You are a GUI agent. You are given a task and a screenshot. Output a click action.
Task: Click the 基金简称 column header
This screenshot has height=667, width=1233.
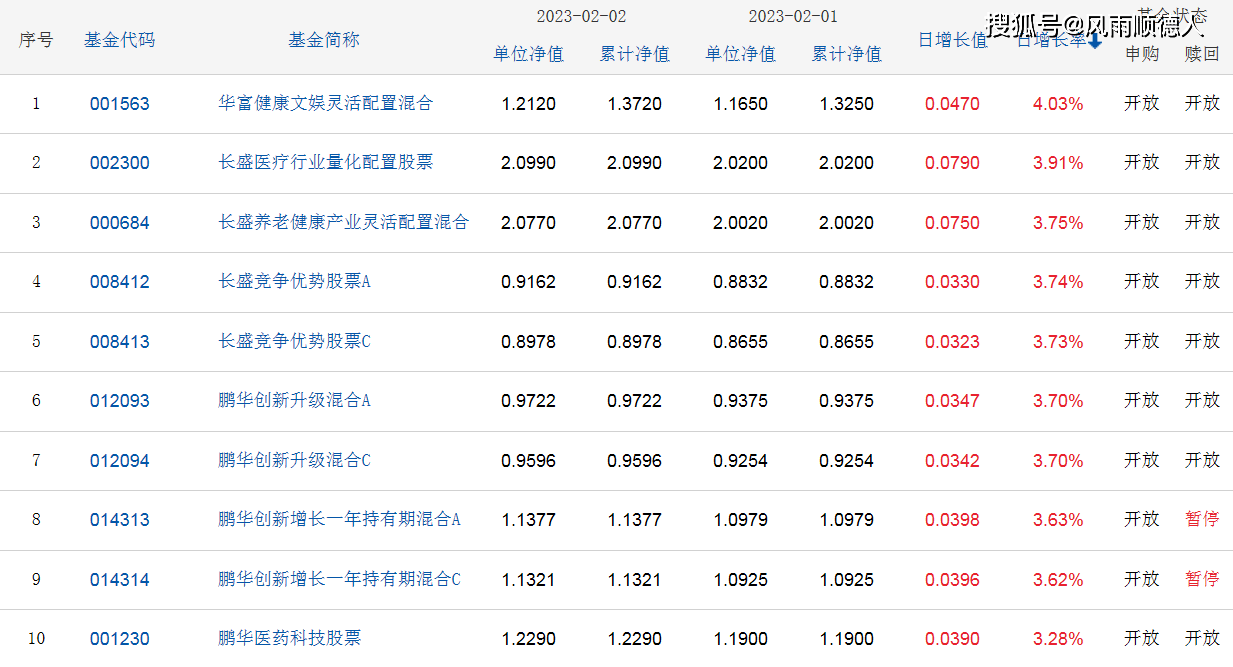[324, 40]
